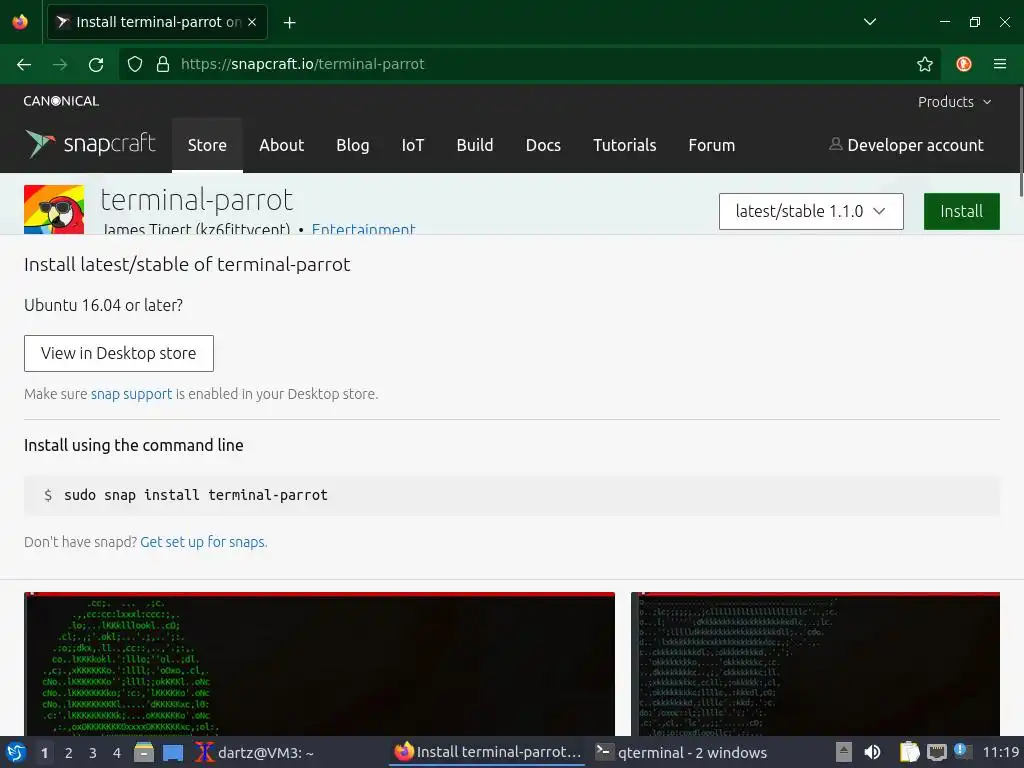Open the Blog menu item
The width and height of the screenshot is (1024, 768).
(x=353, y=145)
